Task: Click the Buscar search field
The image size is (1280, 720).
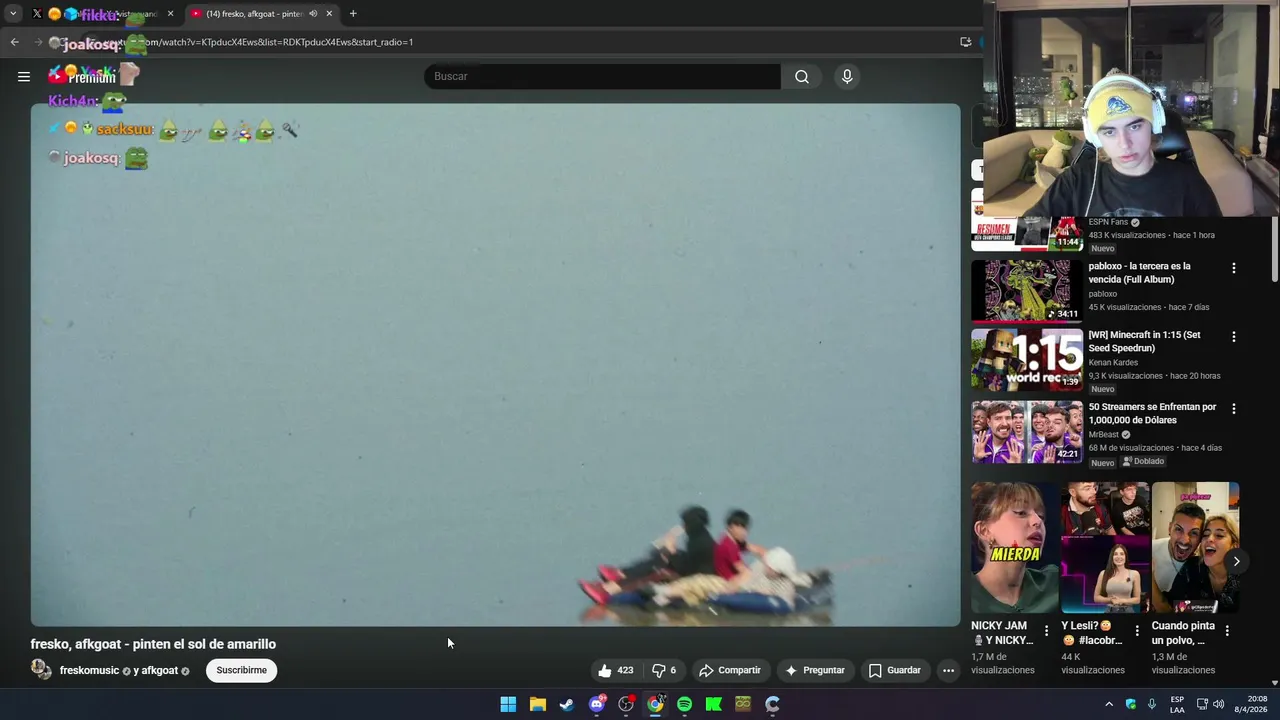Action: point(602,76)
